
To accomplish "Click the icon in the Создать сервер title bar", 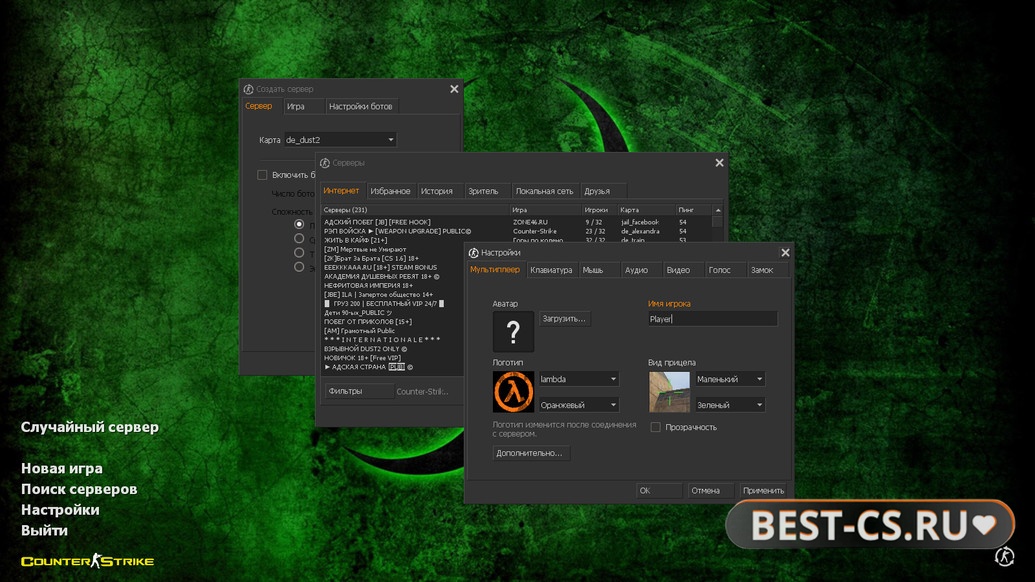I will click(x=248, y=89).
